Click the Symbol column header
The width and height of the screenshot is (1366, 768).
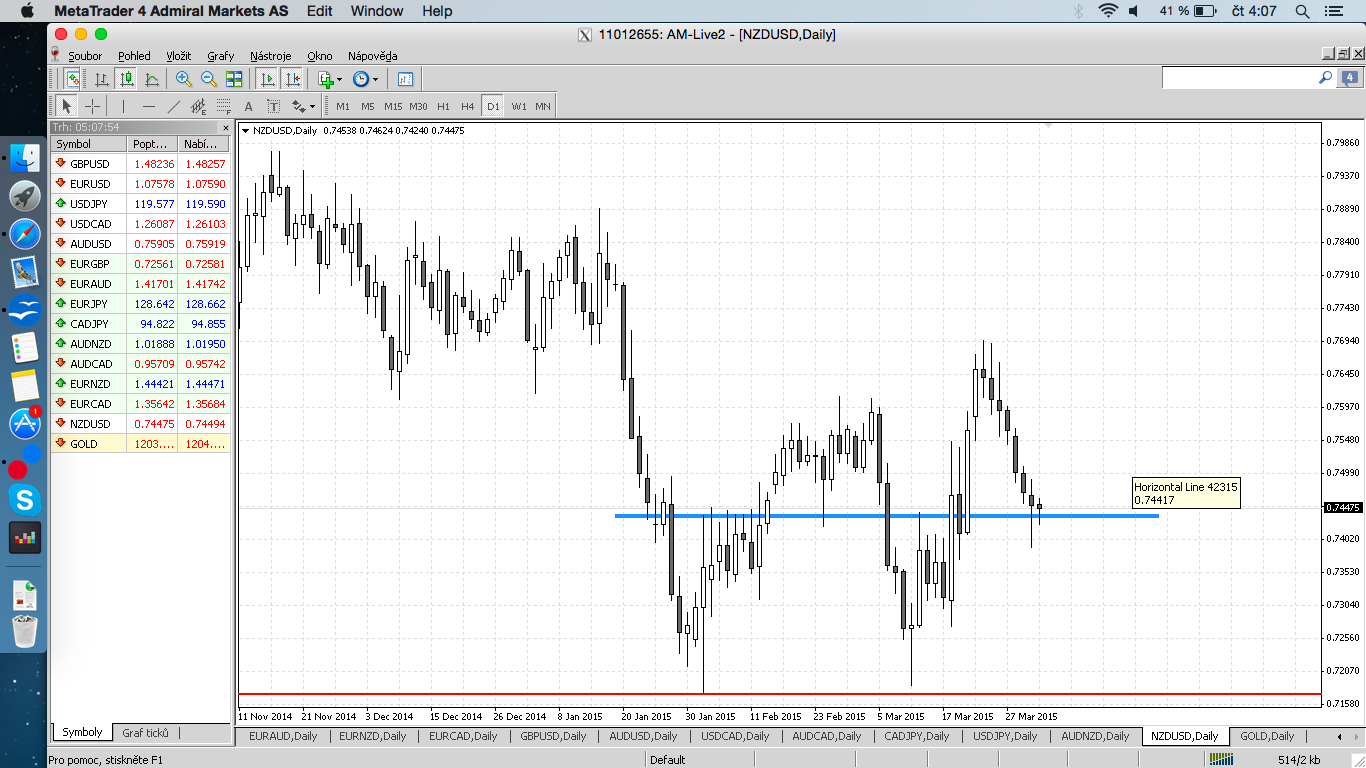point(88,144)
